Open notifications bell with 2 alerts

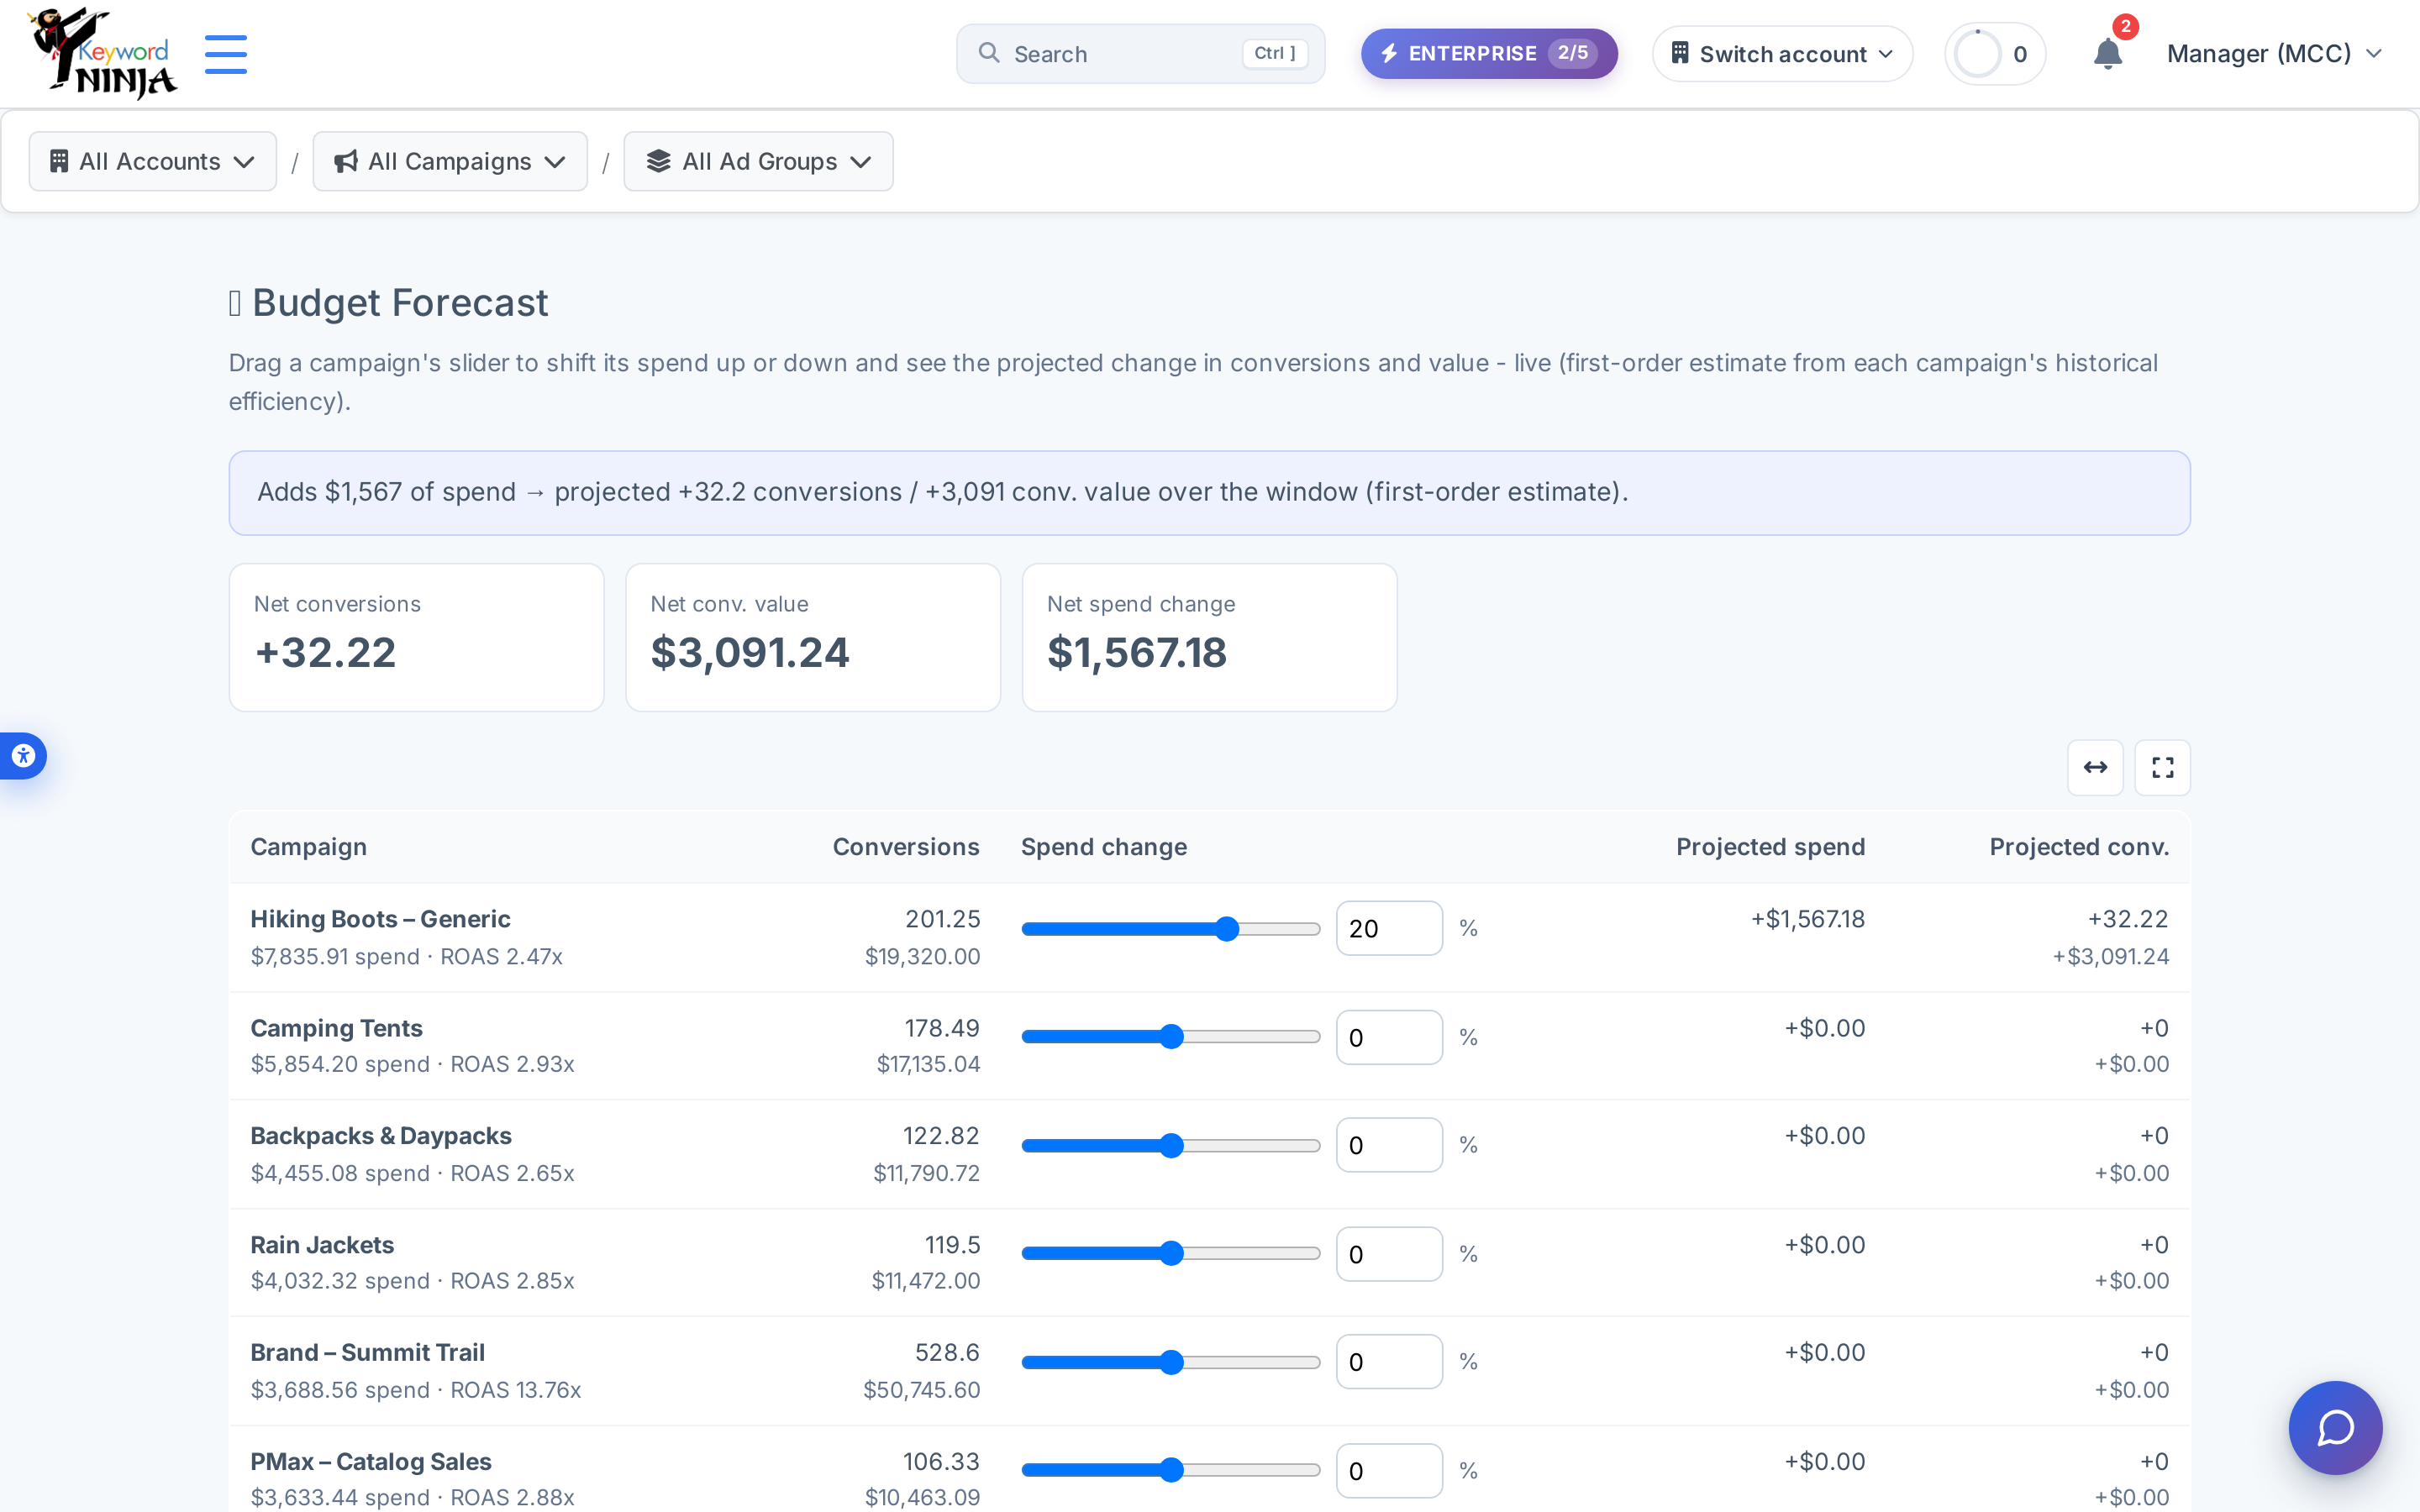click(x=2108, y=54)
